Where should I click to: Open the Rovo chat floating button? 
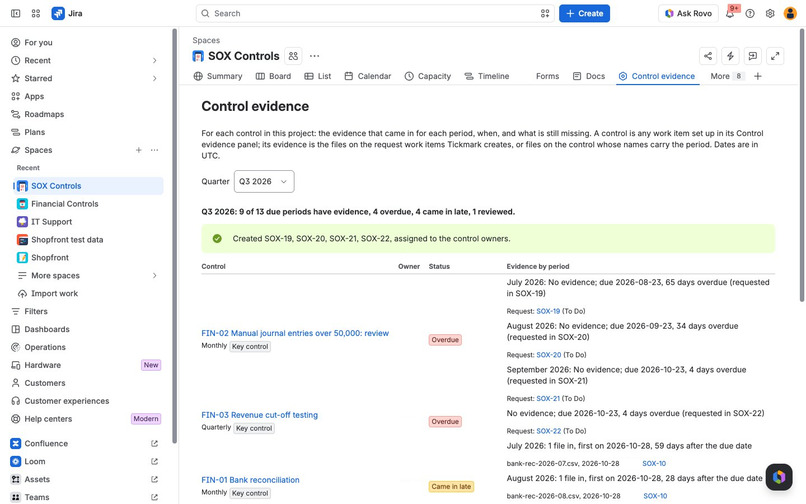coord(779,477)
